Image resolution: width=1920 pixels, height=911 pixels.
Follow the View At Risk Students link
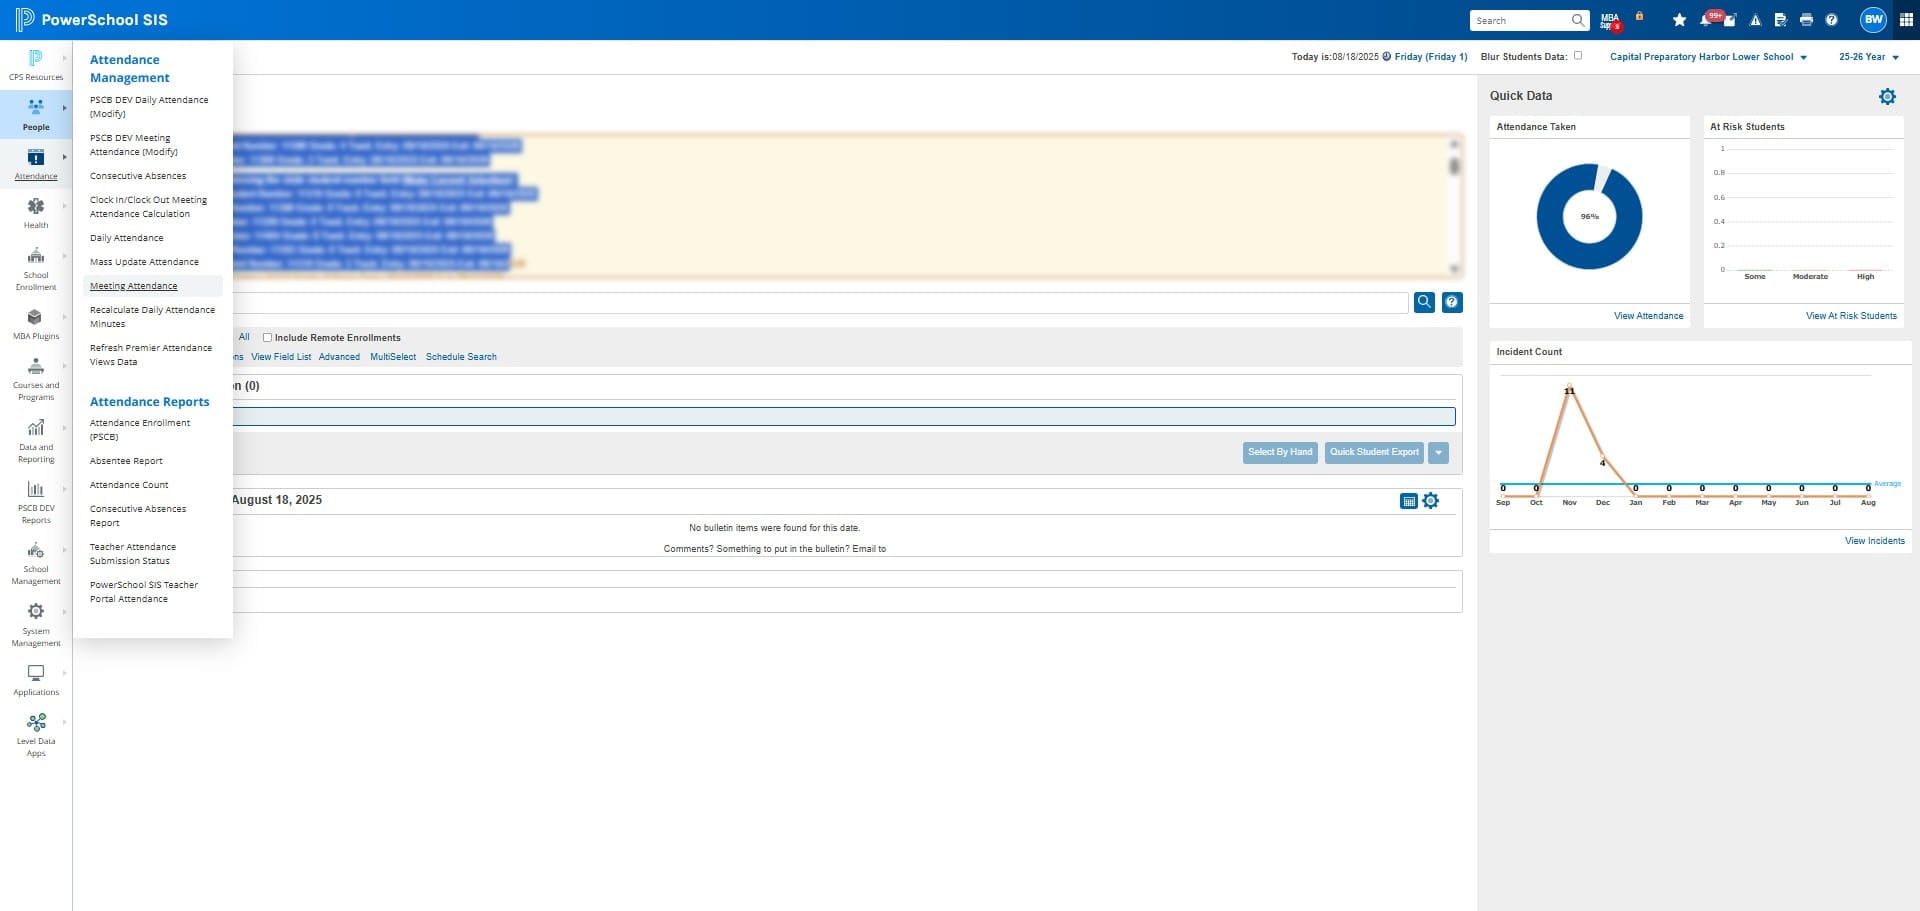(x=1851, y=316)
